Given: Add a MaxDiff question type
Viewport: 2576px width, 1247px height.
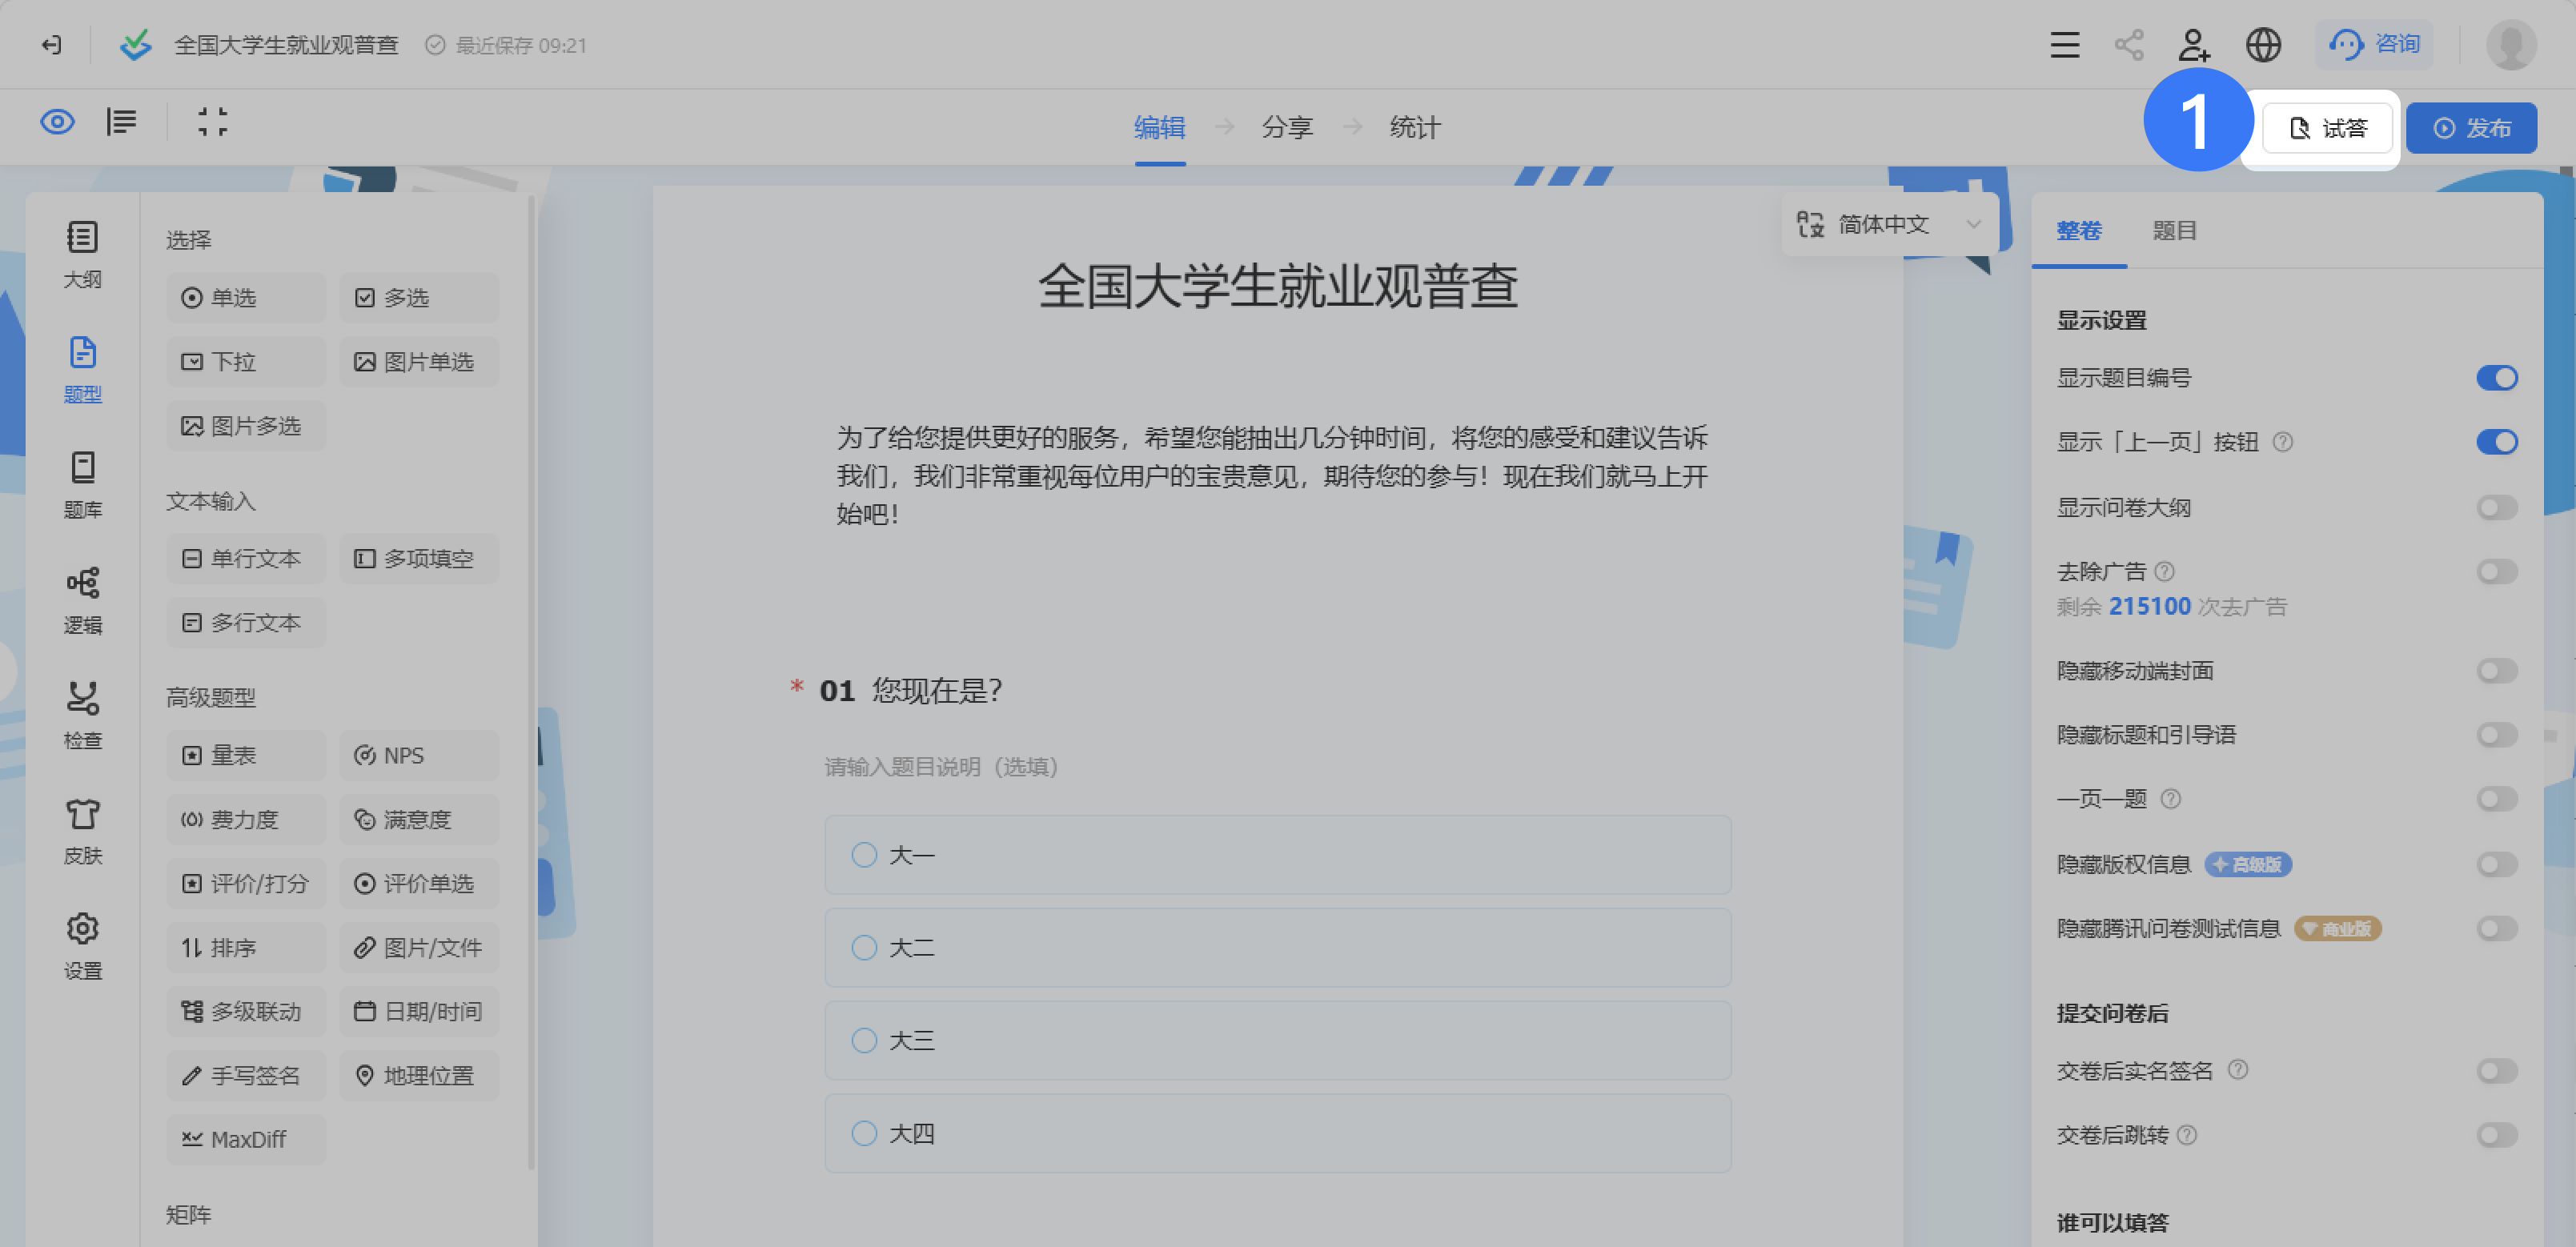Looking at the screenshot, I should pyautogui.click(x=246, y=1139).
